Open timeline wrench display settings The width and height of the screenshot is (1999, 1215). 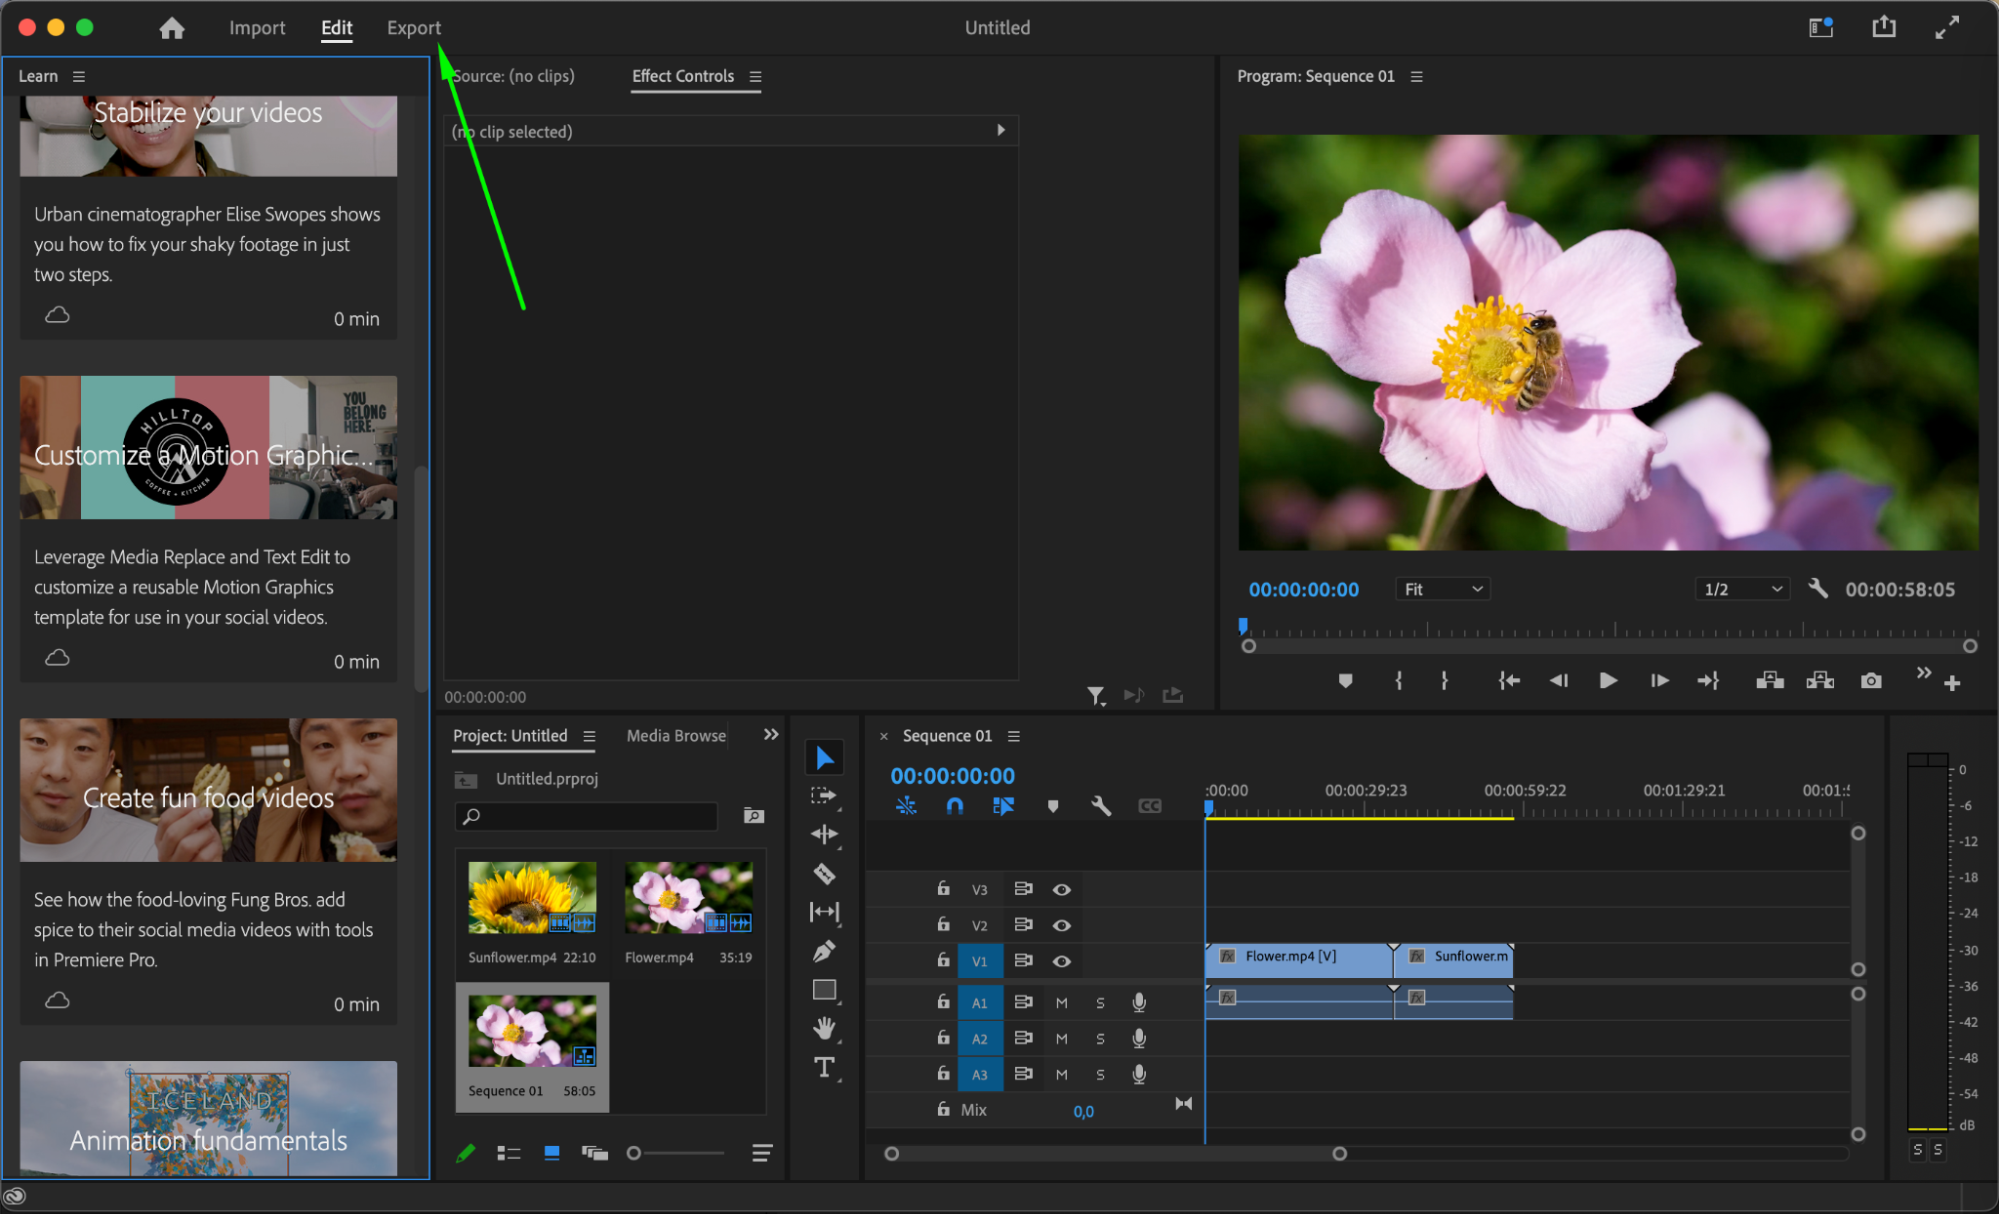pyautogui.click(x=1101, y=806)
